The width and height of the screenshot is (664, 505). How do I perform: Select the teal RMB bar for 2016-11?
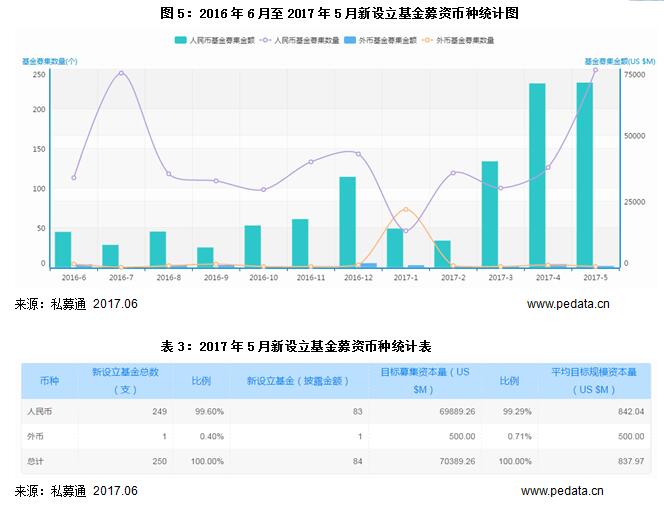300,243
